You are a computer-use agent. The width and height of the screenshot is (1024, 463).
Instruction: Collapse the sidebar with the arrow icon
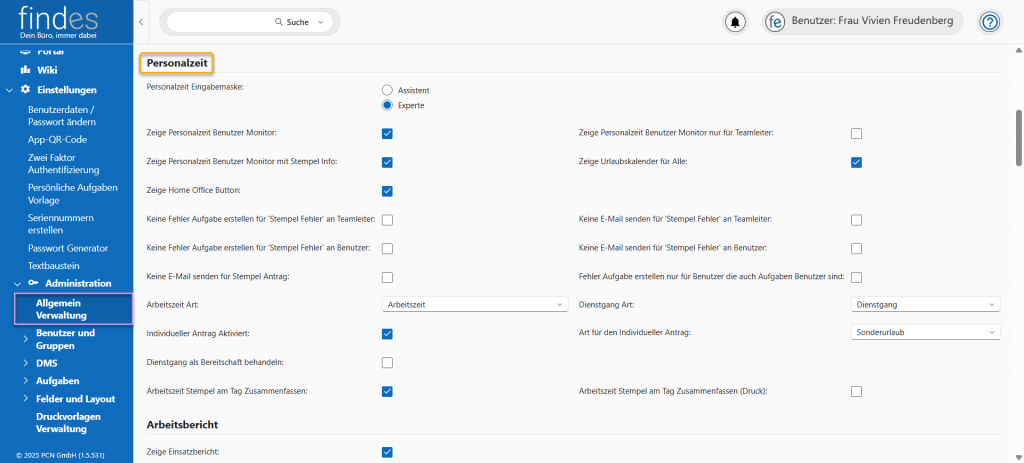141,21
